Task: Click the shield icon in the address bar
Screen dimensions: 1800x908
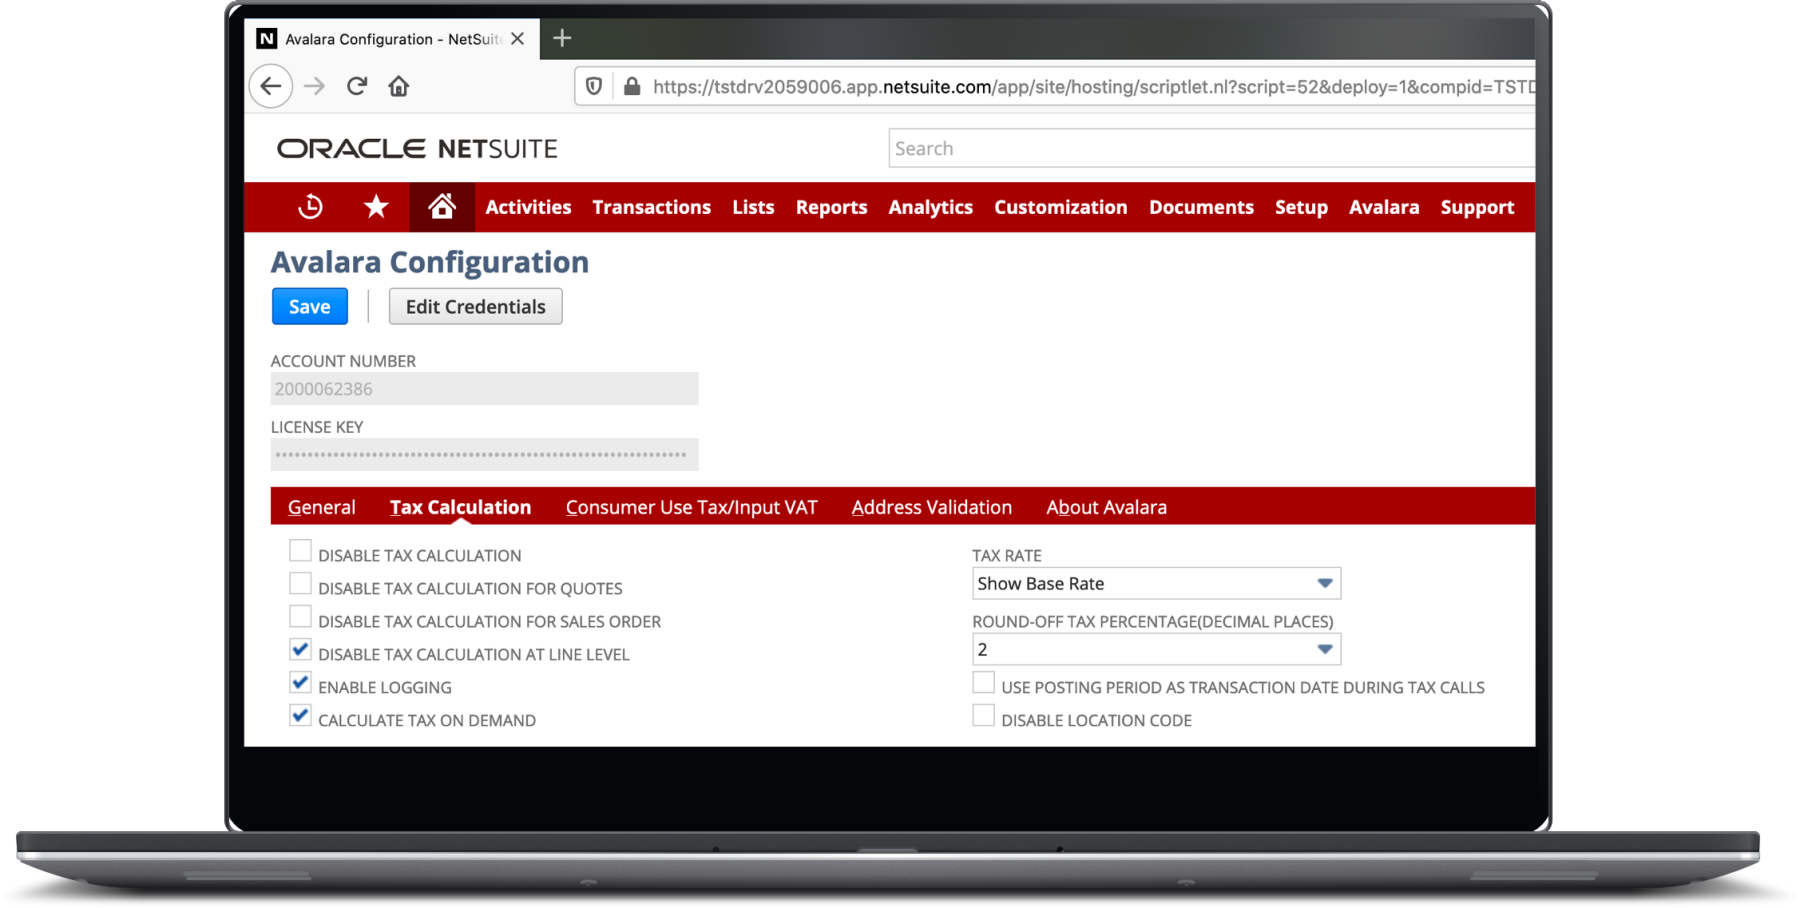Action: tap(593, 86)
